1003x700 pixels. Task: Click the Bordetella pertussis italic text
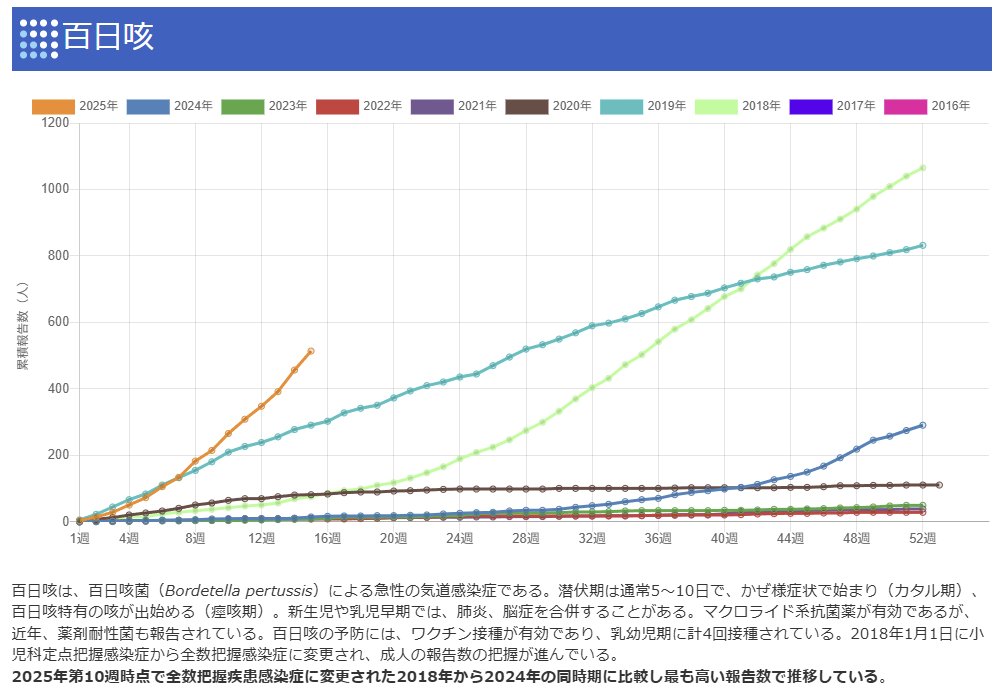(236, 591)
